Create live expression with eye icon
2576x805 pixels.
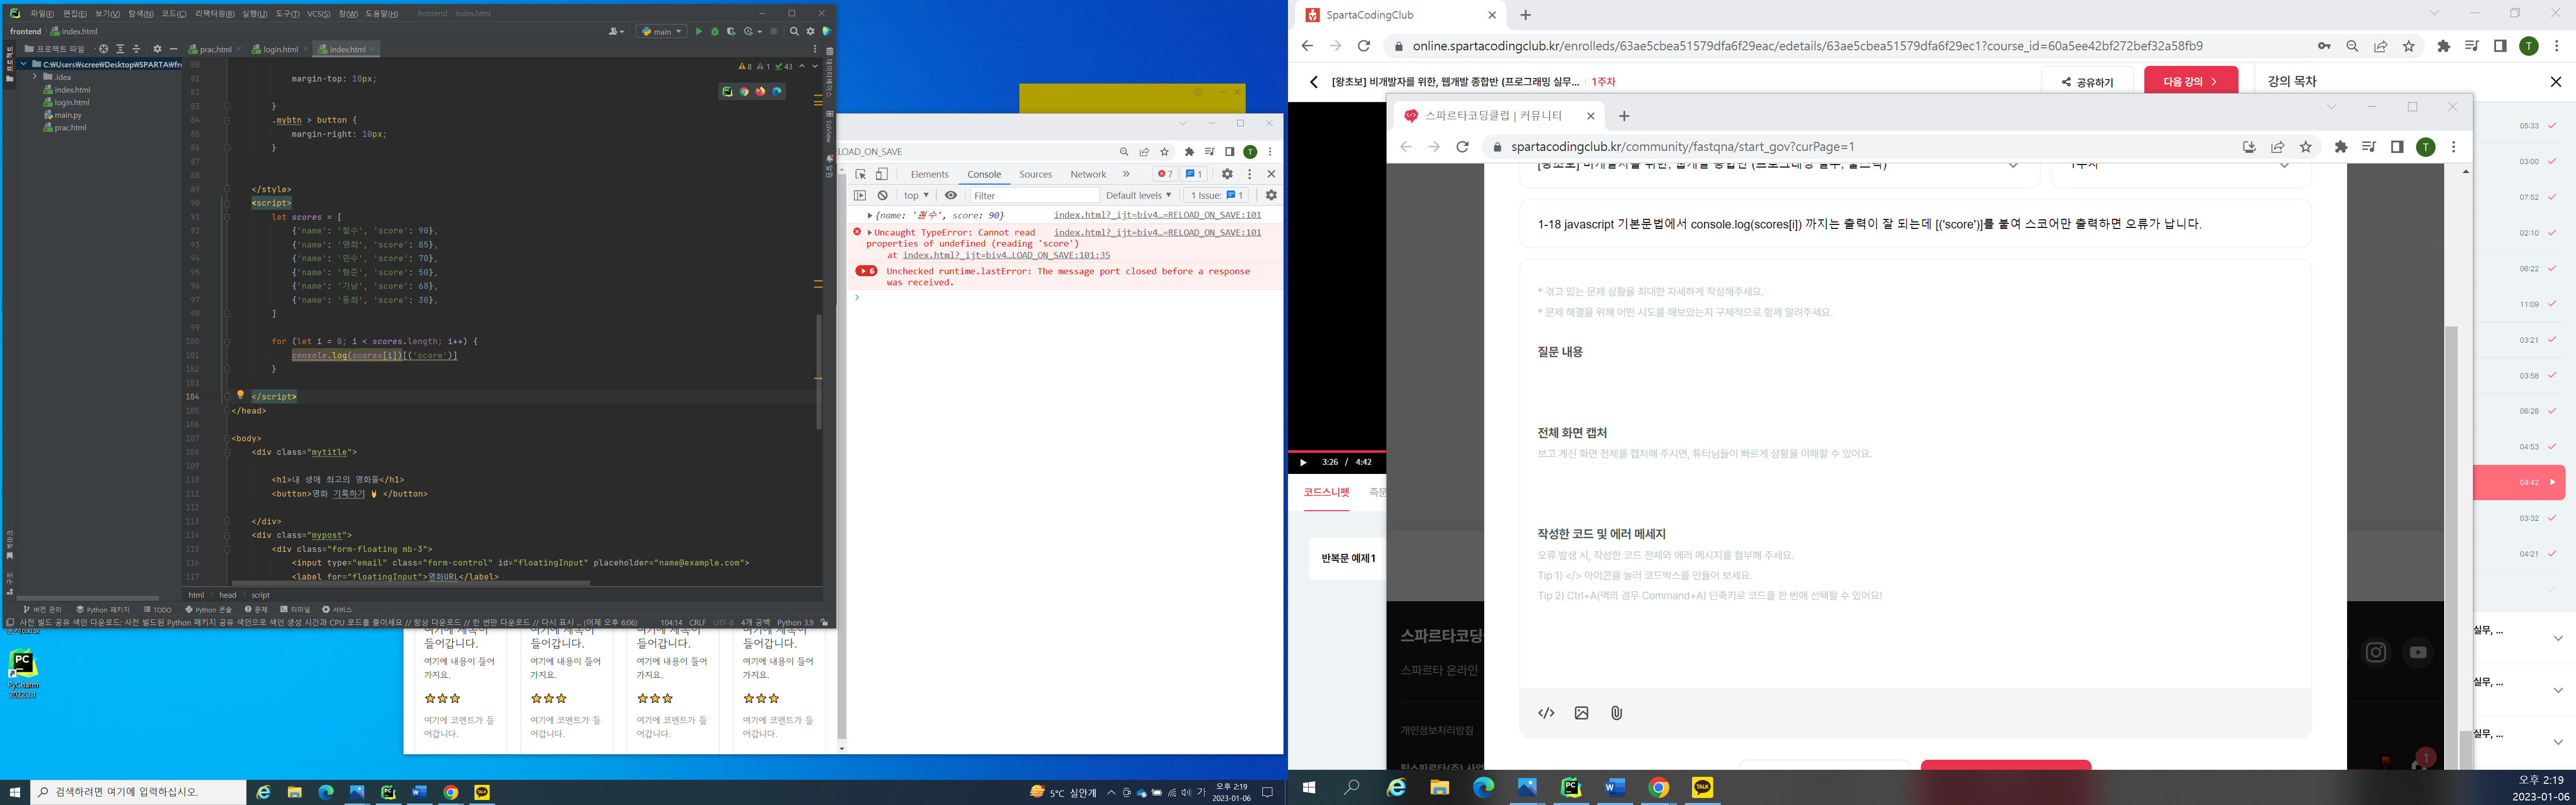pos(951,195)
